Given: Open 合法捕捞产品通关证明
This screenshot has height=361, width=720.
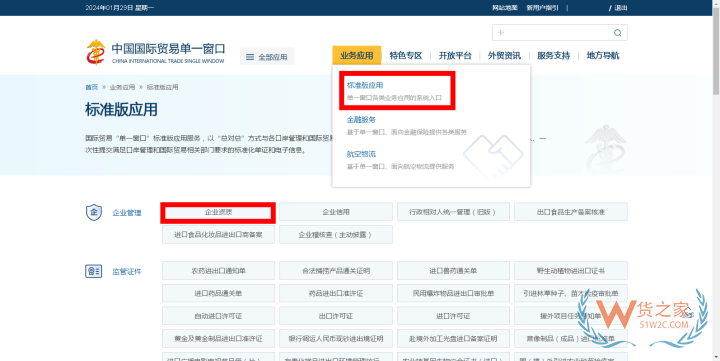Looking at the screenshot, I should (336, 271).
